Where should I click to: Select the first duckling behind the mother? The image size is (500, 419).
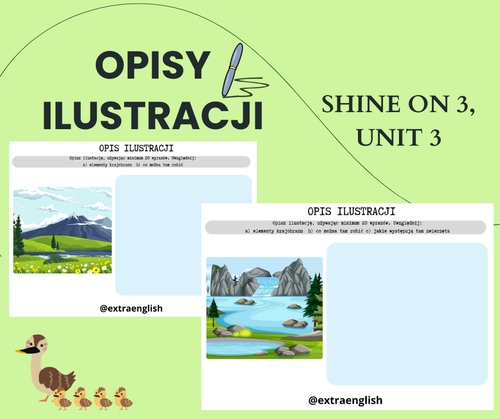coord(62,399)
